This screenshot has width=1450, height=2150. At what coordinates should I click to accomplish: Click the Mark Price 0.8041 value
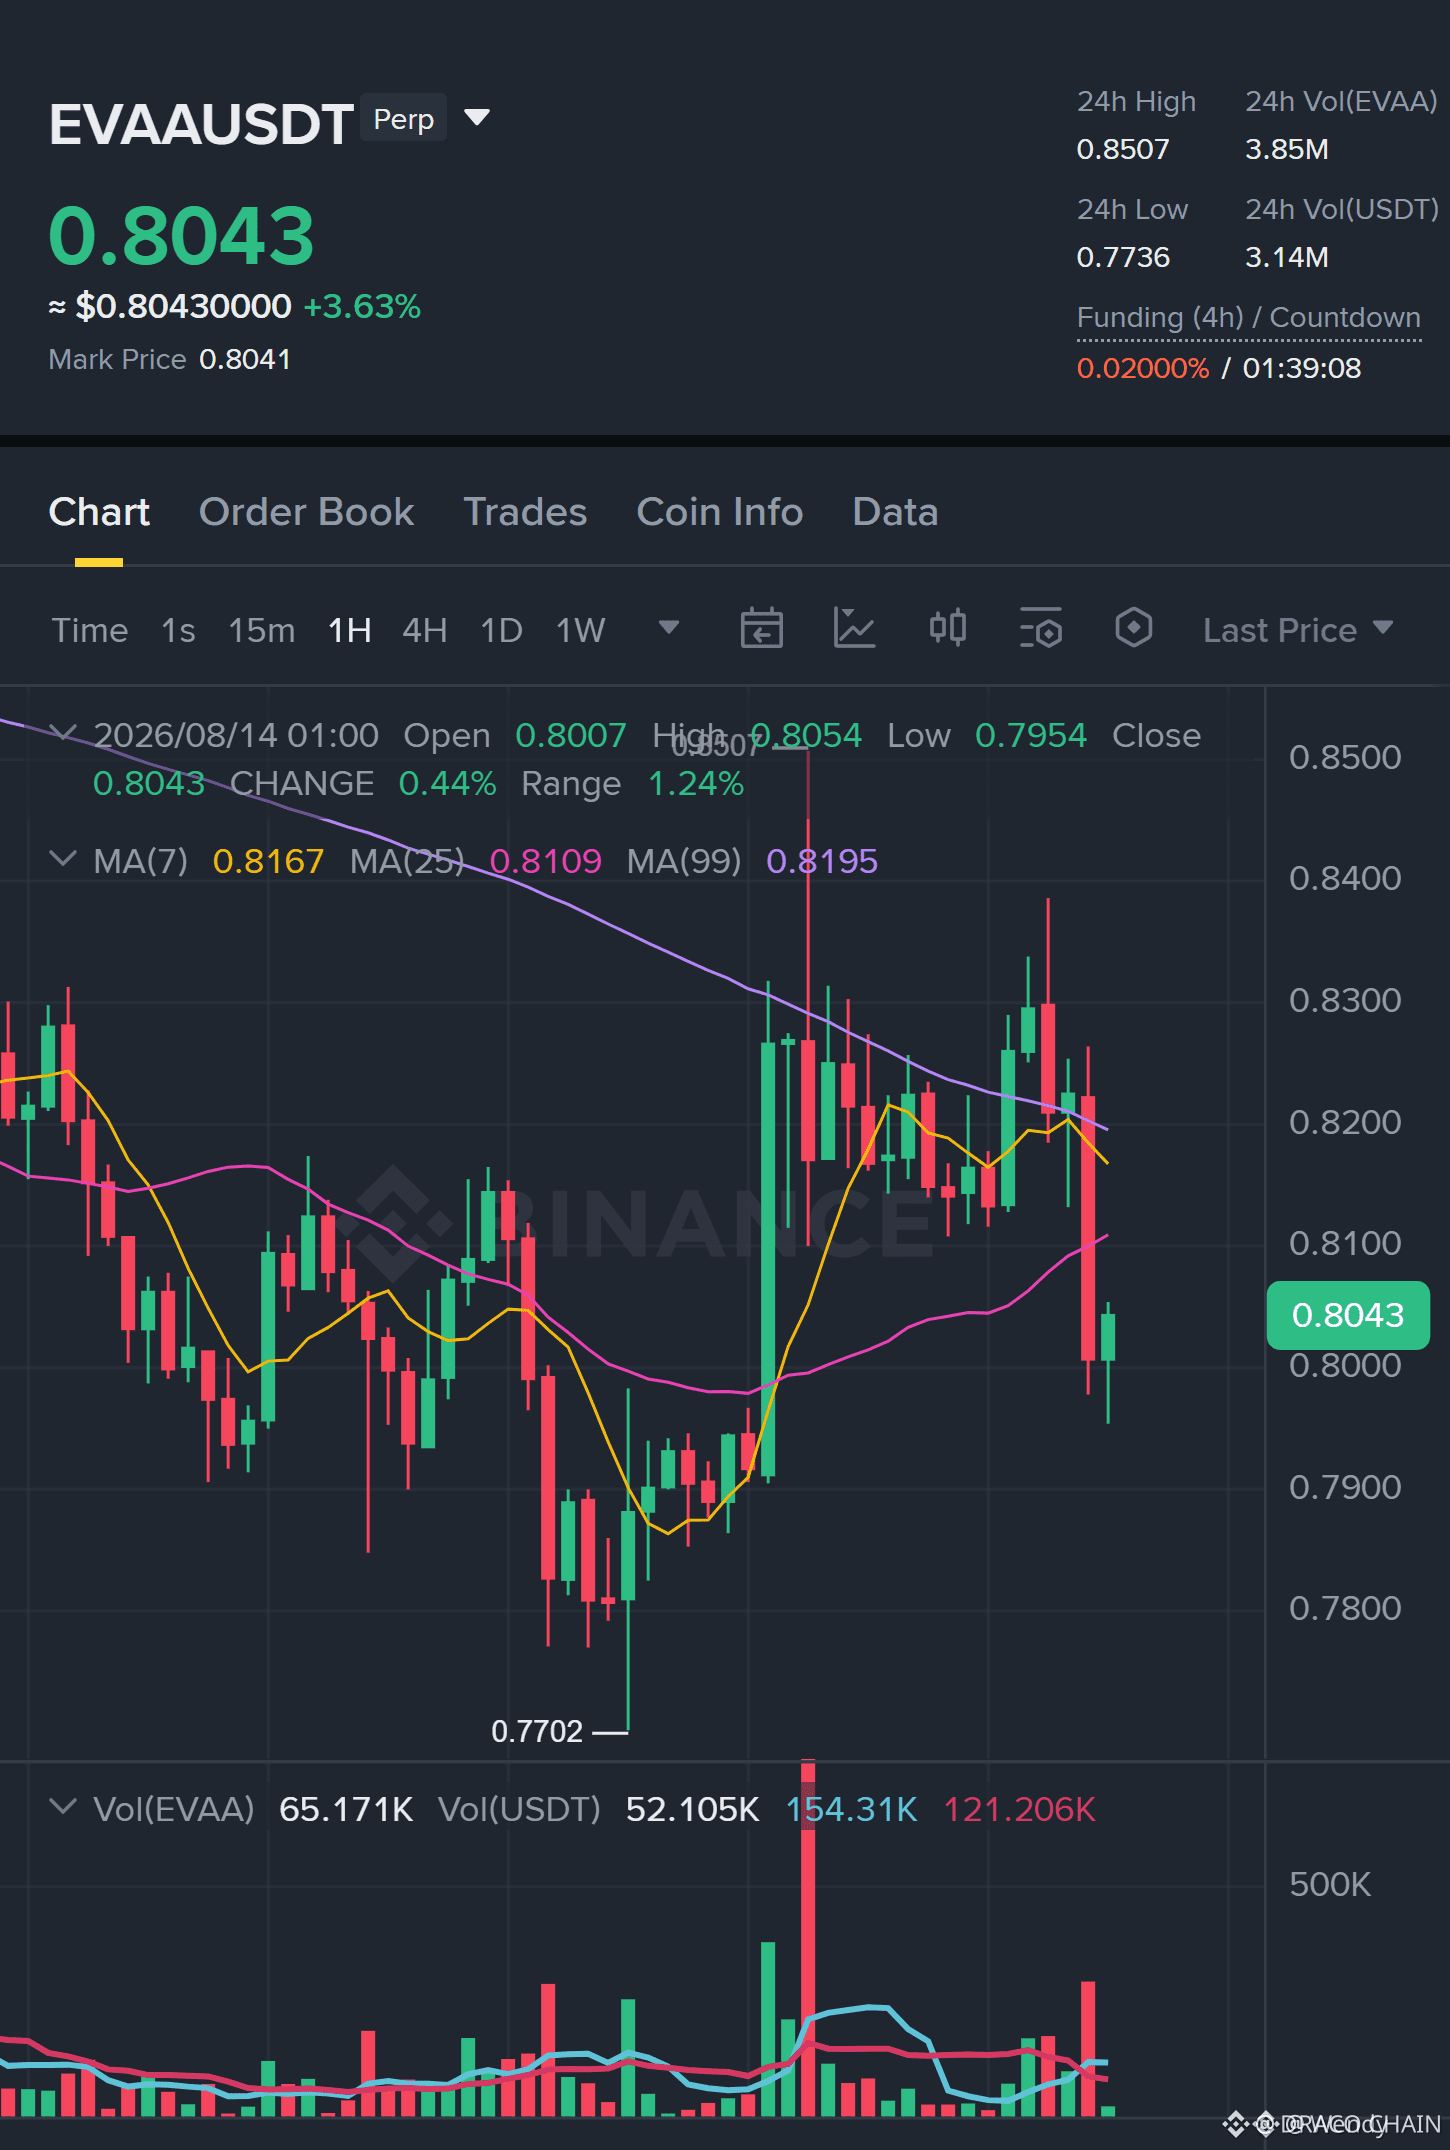pyautogui.click(x=245, y=360)
